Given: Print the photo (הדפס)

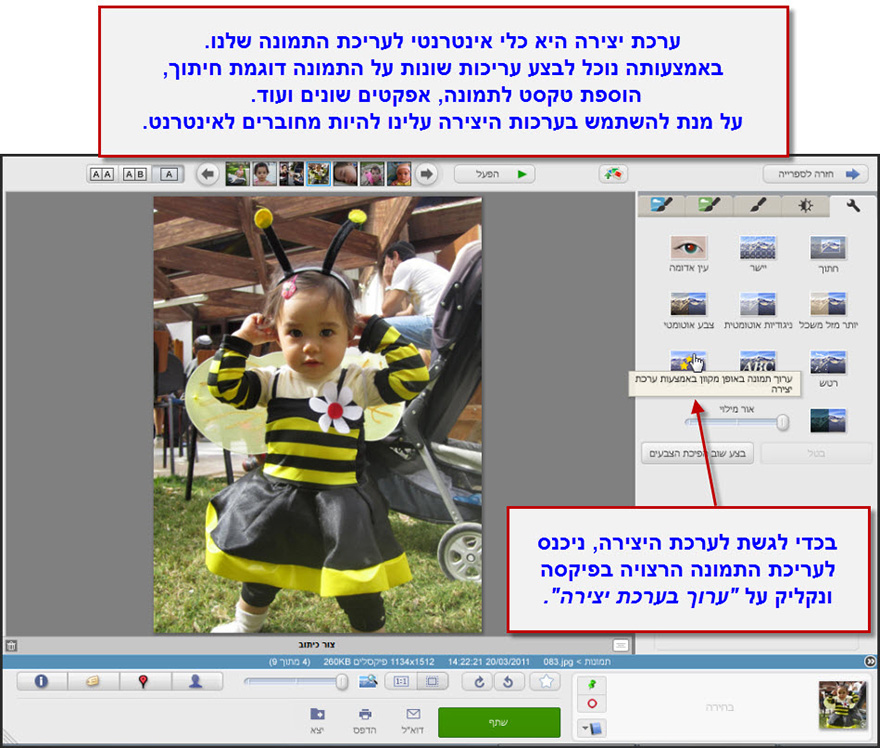Looking at the screenshot, I should (365, 721).
